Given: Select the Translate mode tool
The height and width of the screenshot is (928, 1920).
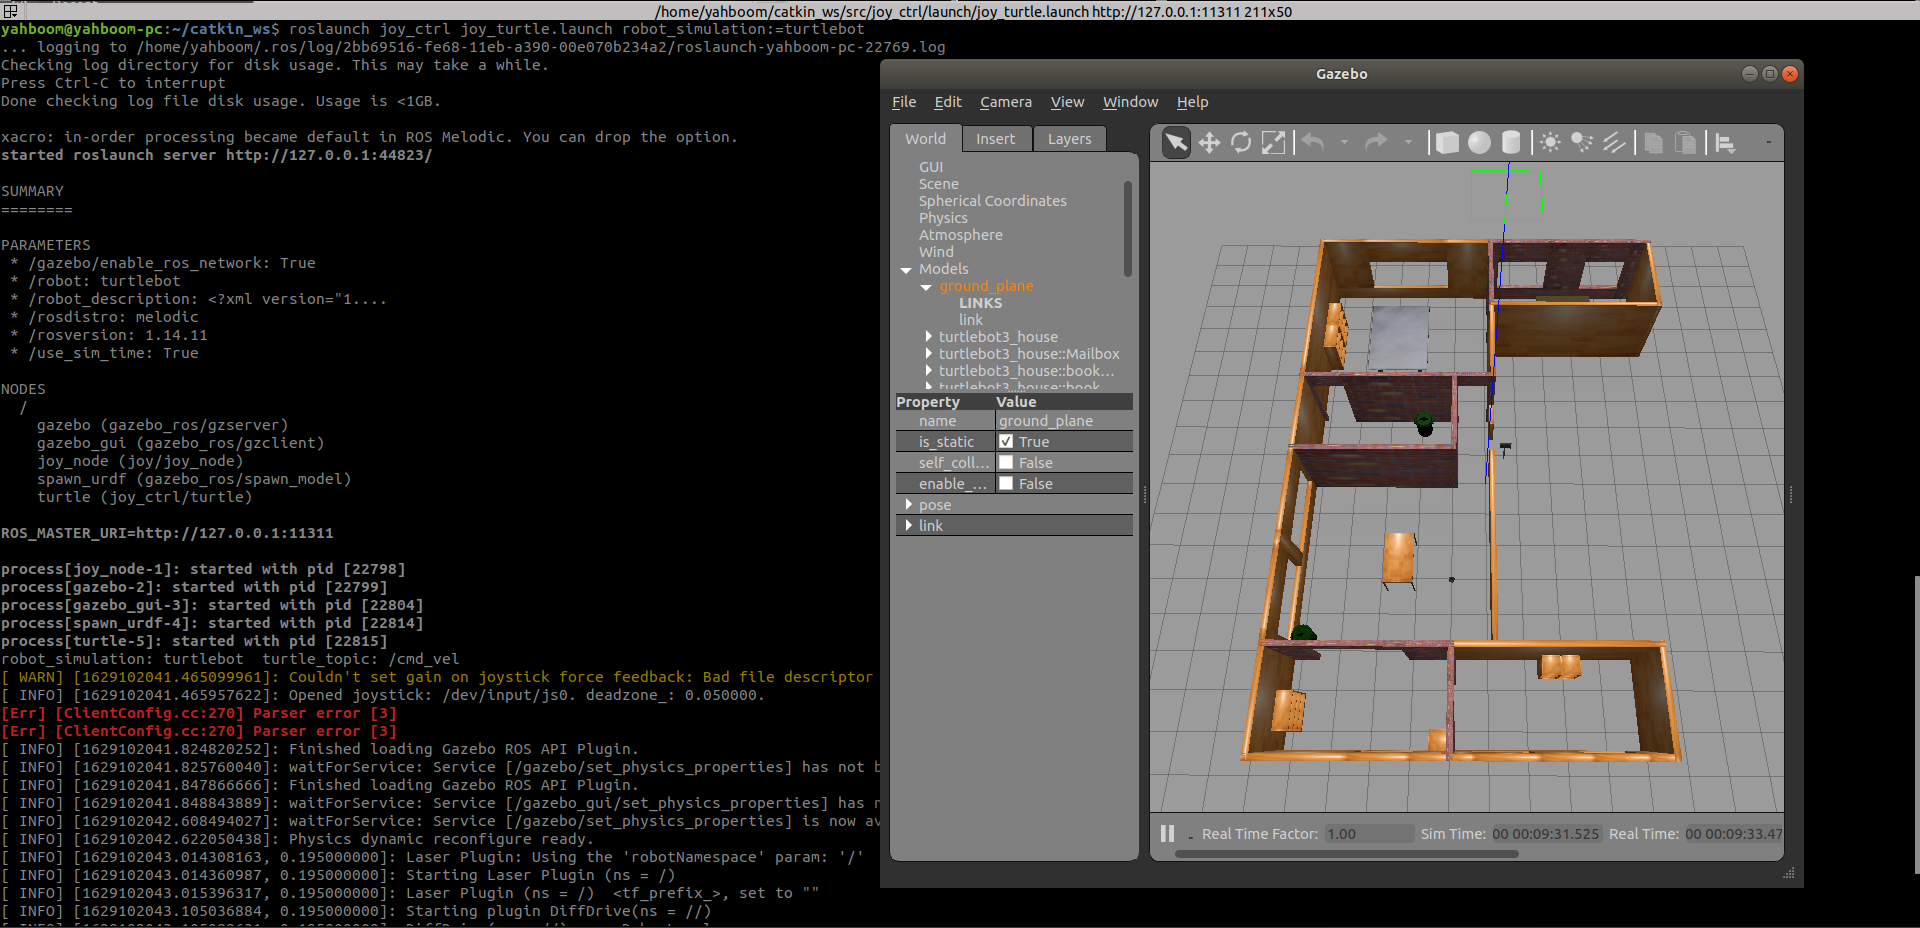Looking at the screenshot, I should [1209, 143].
